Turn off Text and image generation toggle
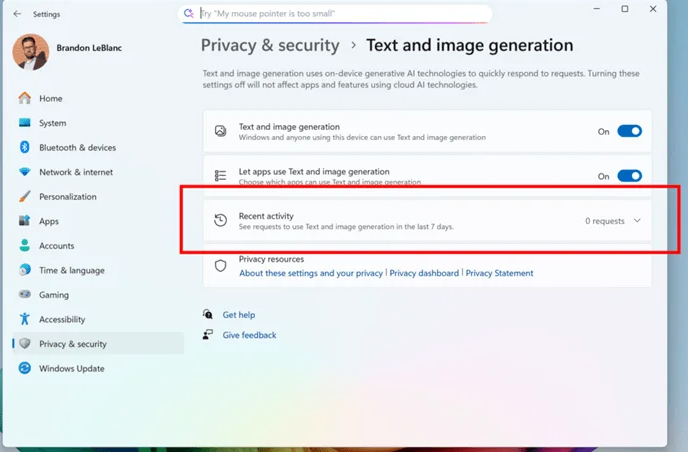688x452 pixels. (629, 131)
